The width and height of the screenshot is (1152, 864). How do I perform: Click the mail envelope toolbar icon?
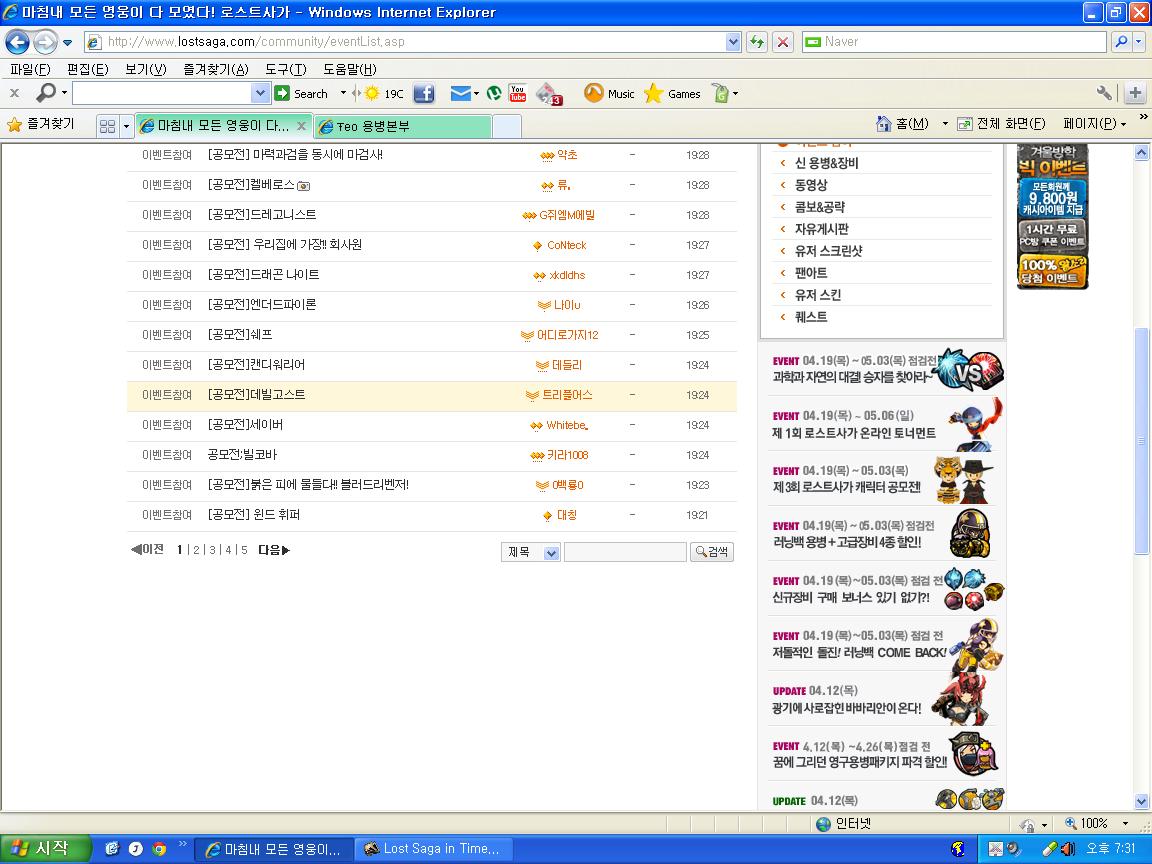[460, 93]
